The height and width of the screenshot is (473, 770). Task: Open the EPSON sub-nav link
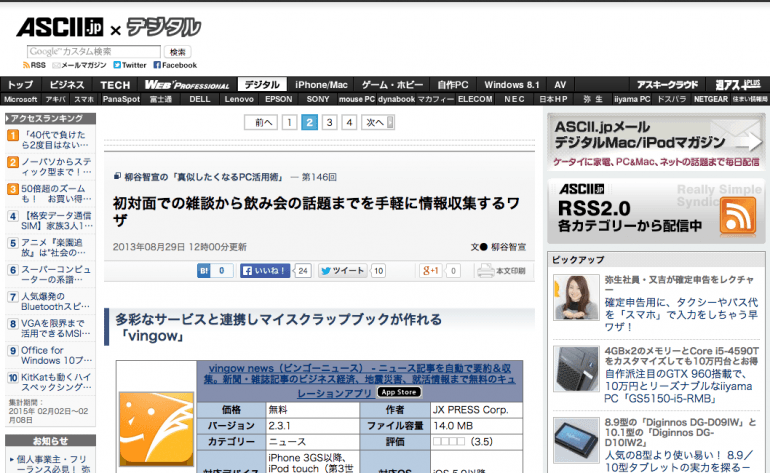278,99
